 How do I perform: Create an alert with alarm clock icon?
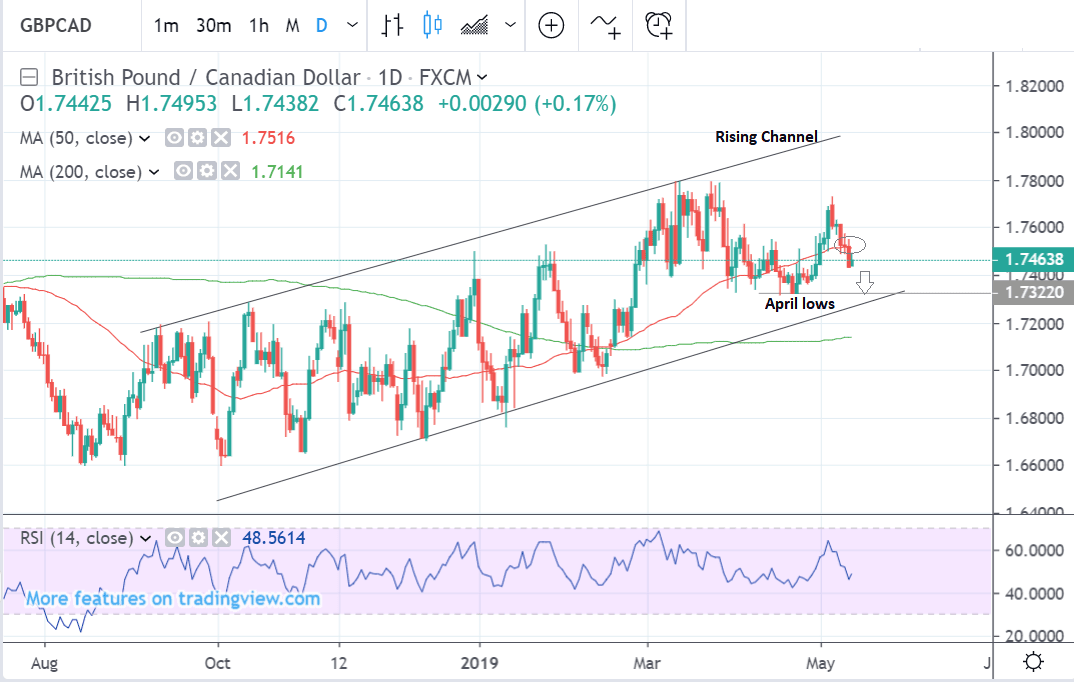coord(658,25)
